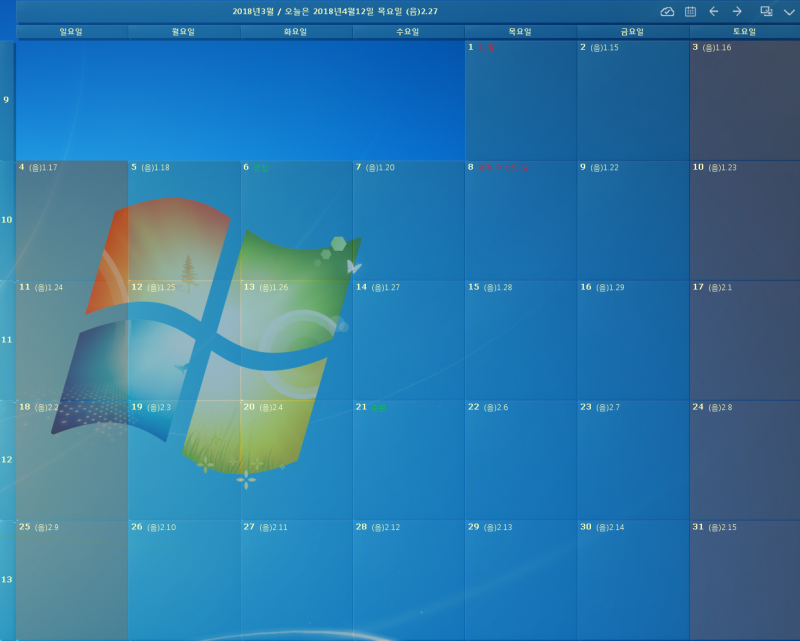
Task: Select the date cell for 12 (음)1.25
Action: click(x=184, y=340)
